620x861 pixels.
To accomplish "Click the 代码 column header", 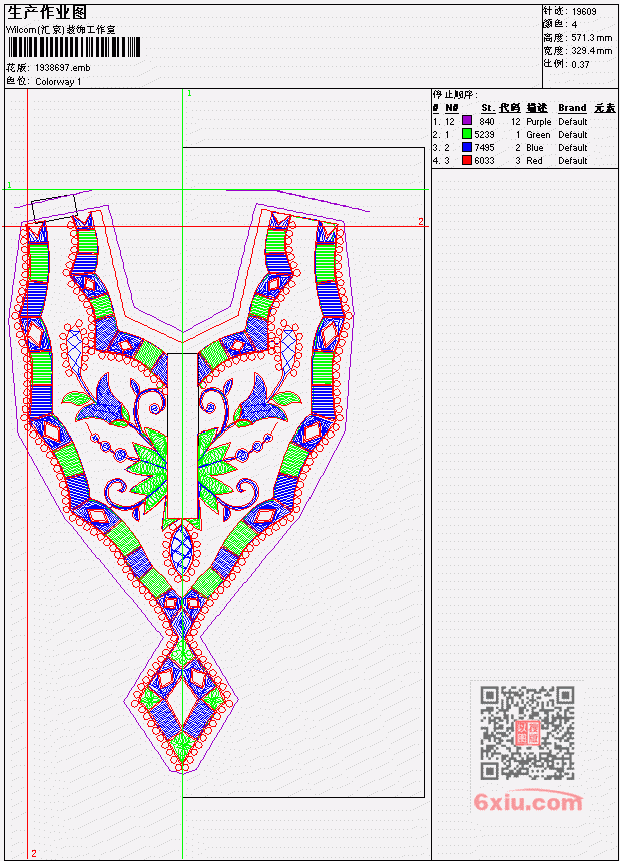I will (510, 108).
